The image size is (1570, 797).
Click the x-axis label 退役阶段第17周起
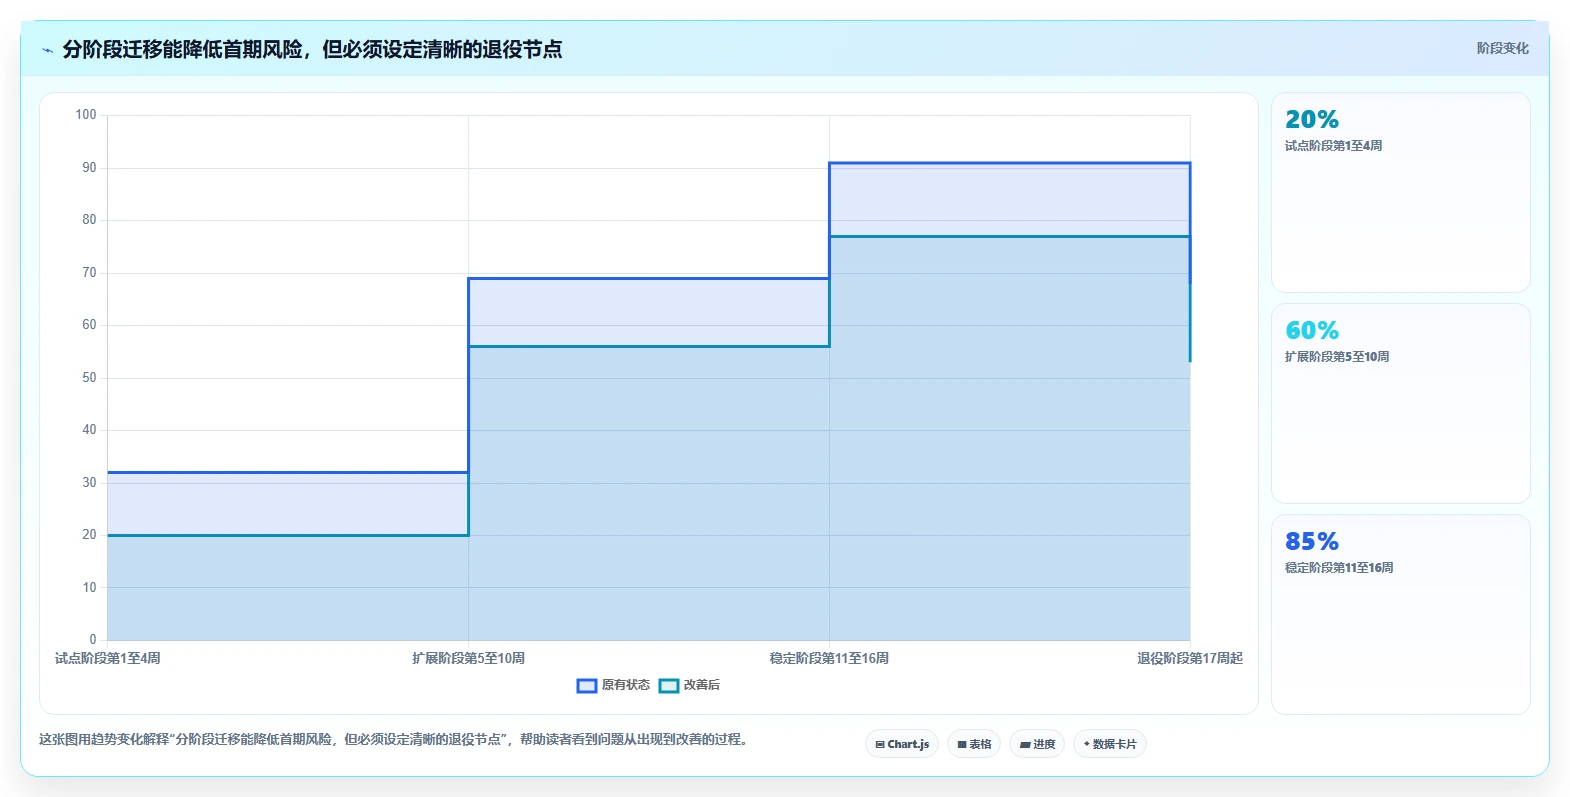pyautogui.click(x=1190, y=658)
